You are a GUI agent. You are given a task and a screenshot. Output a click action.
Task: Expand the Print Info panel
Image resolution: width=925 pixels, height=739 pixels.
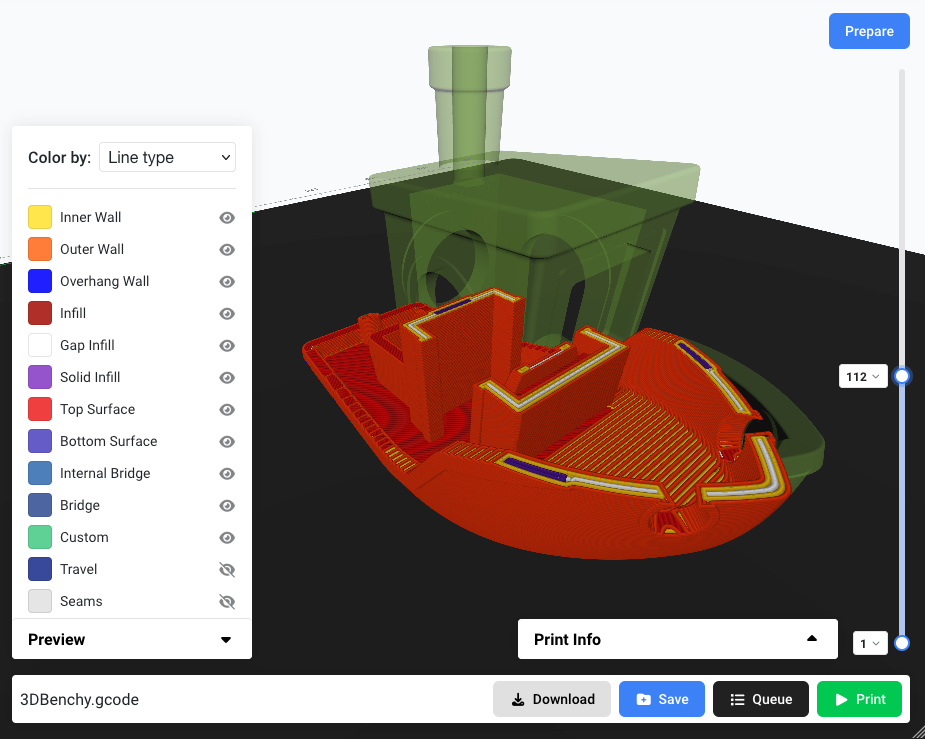(812, 639)
